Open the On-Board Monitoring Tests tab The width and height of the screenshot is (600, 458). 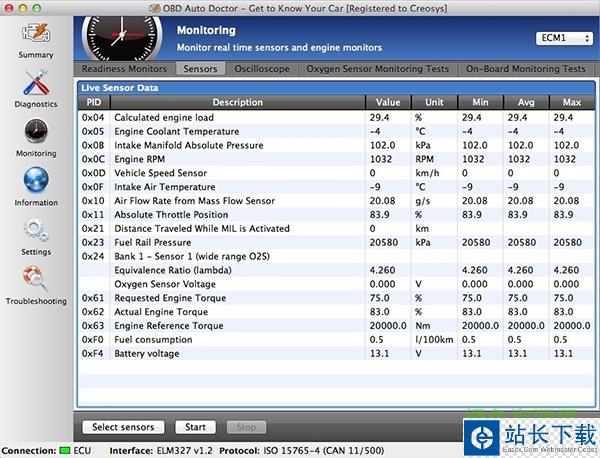(526, 69)
